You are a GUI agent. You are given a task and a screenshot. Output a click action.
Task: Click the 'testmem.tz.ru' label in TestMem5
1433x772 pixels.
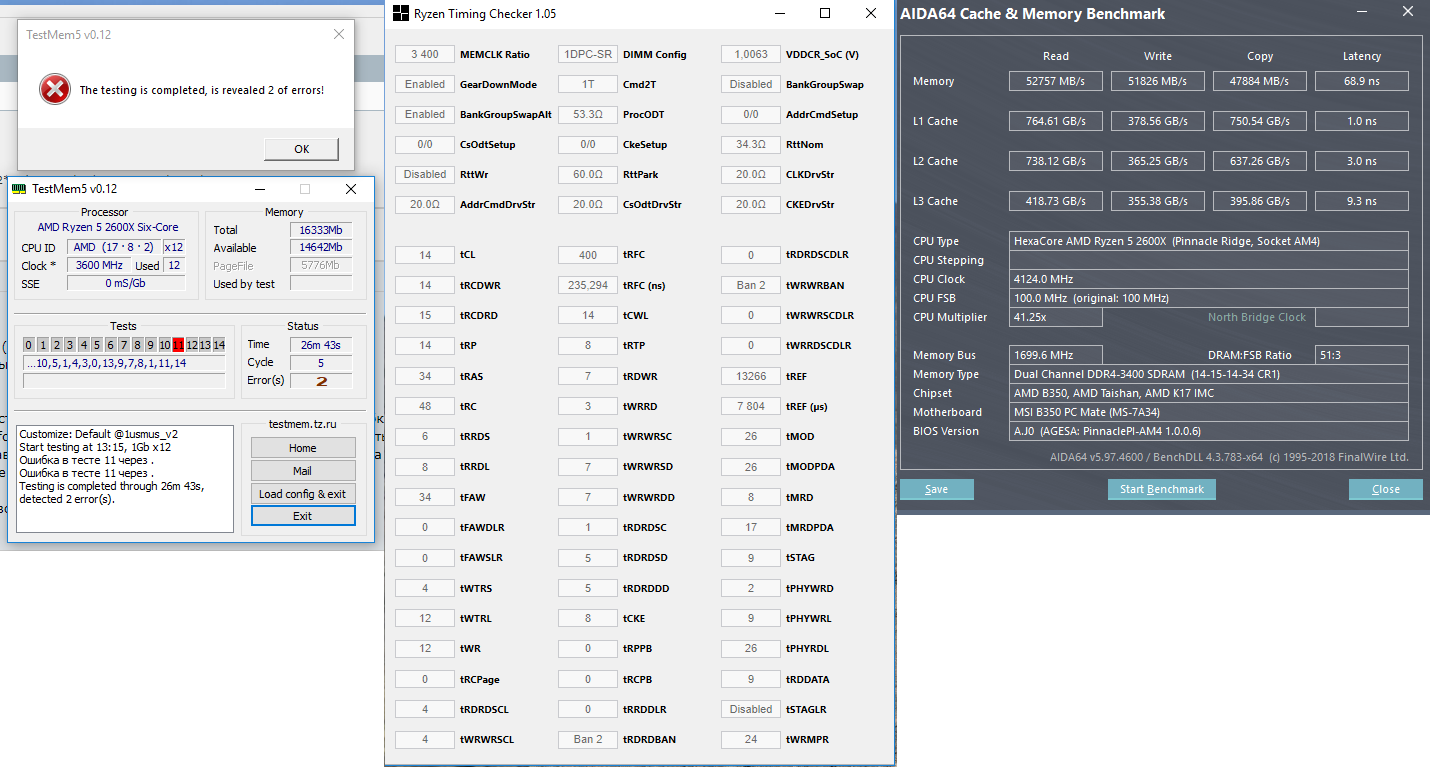tap(303, 424)
